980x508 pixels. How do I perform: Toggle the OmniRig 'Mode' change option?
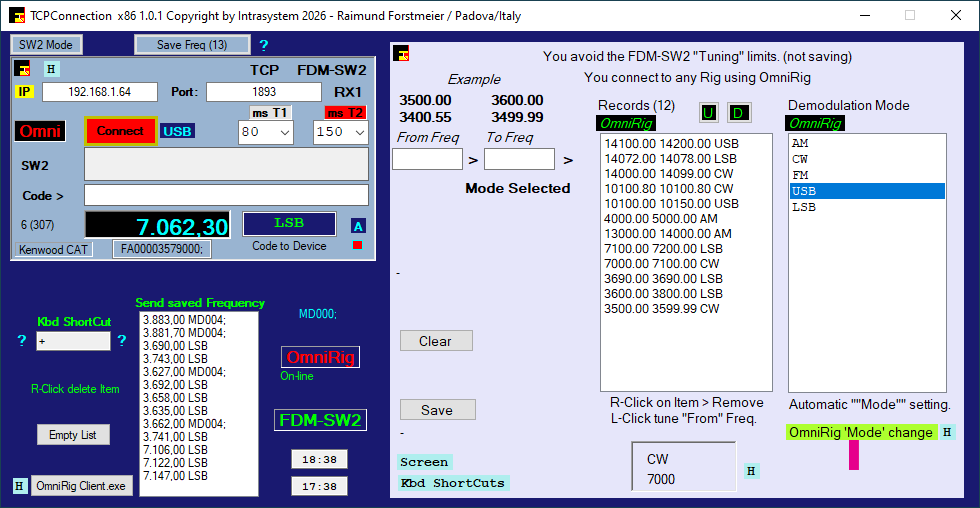coord(861,432)
